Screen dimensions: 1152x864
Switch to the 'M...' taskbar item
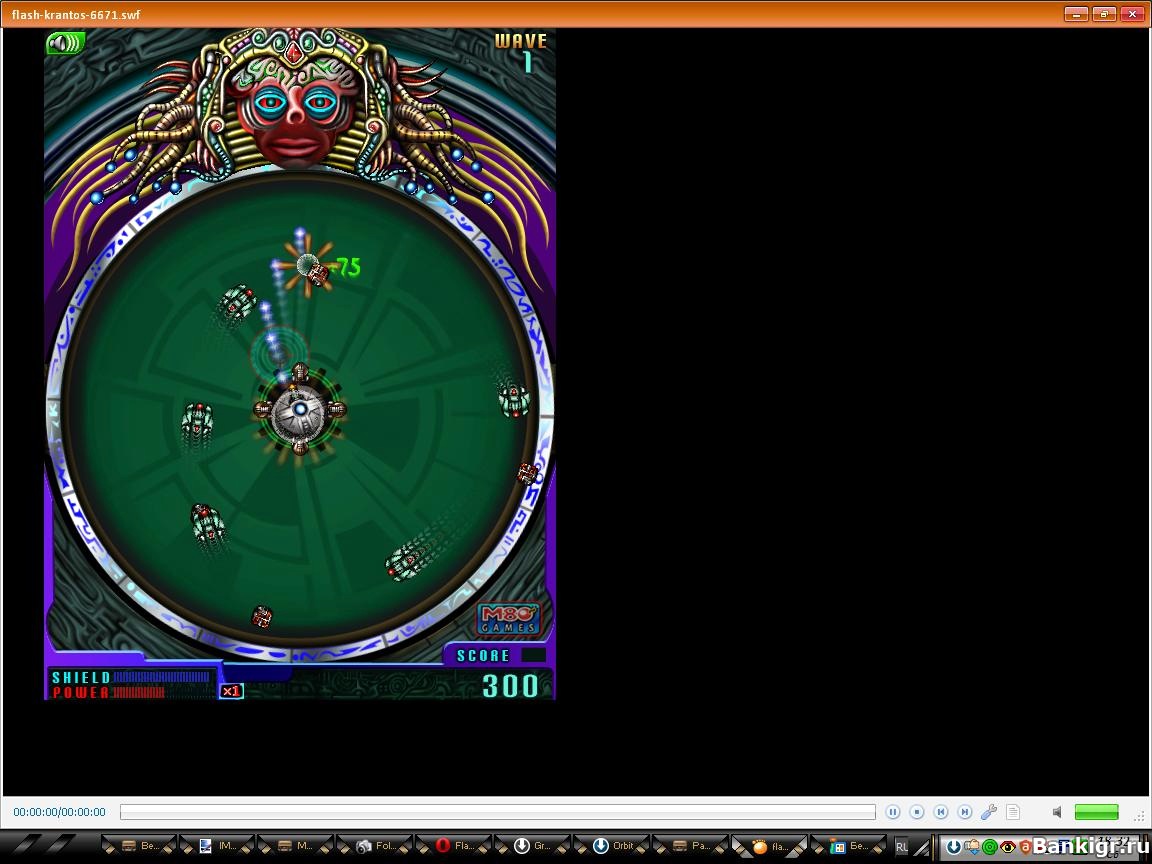[x=296, y=846]
